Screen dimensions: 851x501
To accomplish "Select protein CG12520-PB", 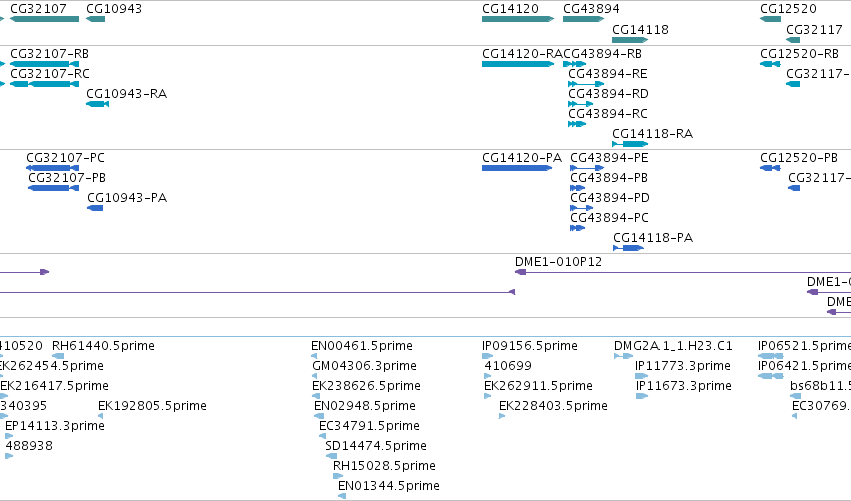I will click(770, 168).
